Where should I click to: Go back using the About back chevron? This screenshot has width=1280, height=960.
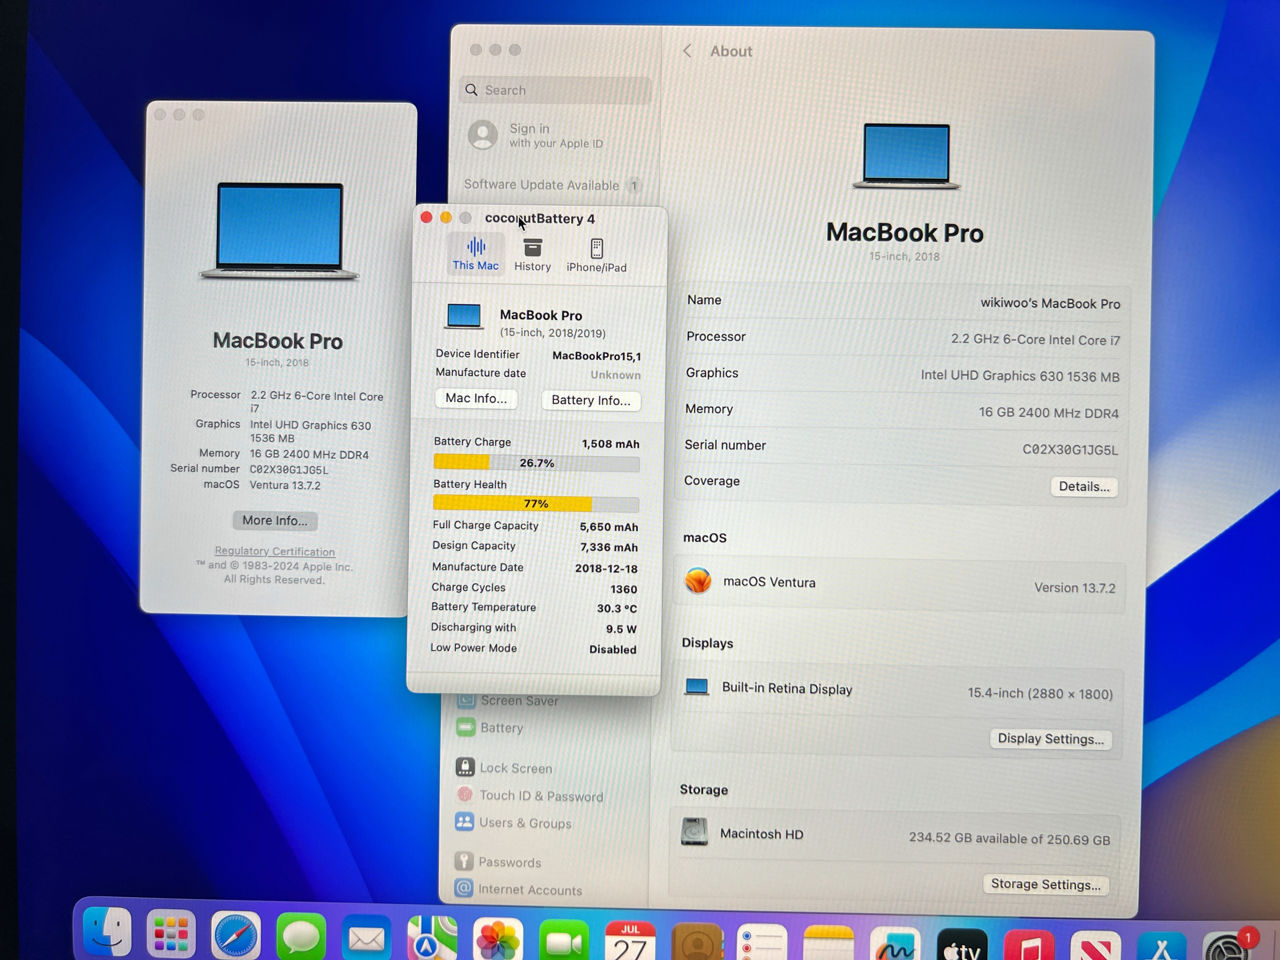click(x=687, y=51)
